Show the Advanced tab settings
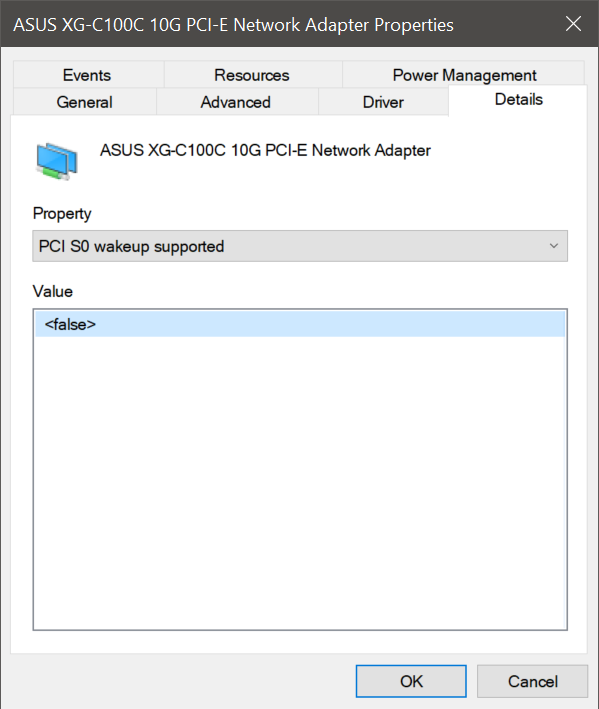The image size is (599, 709). tap(236, 102)
